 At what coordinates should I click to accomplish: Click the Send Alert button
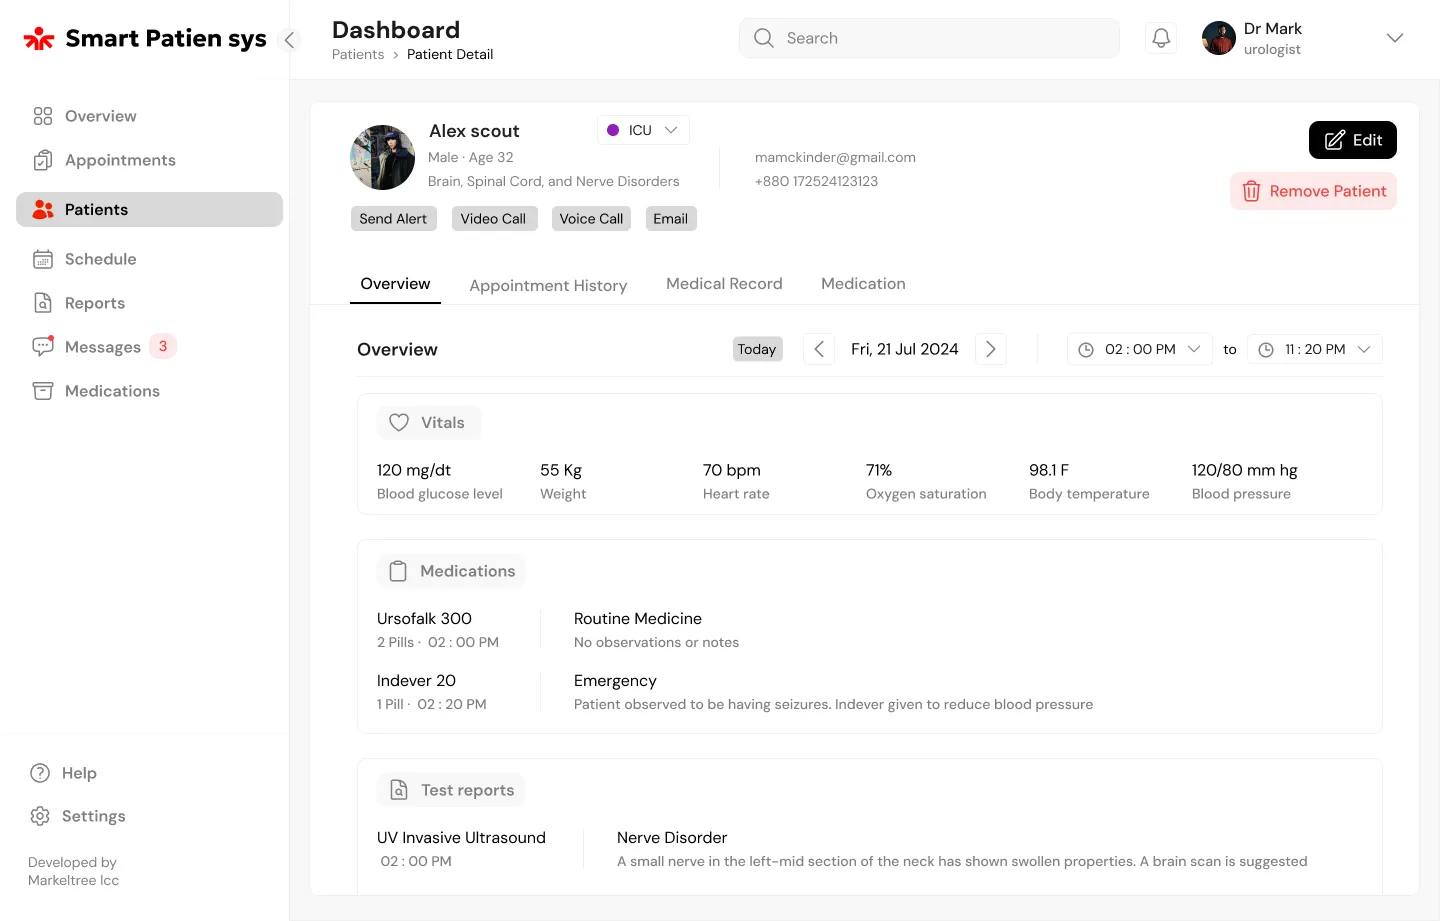coord(393,219)
